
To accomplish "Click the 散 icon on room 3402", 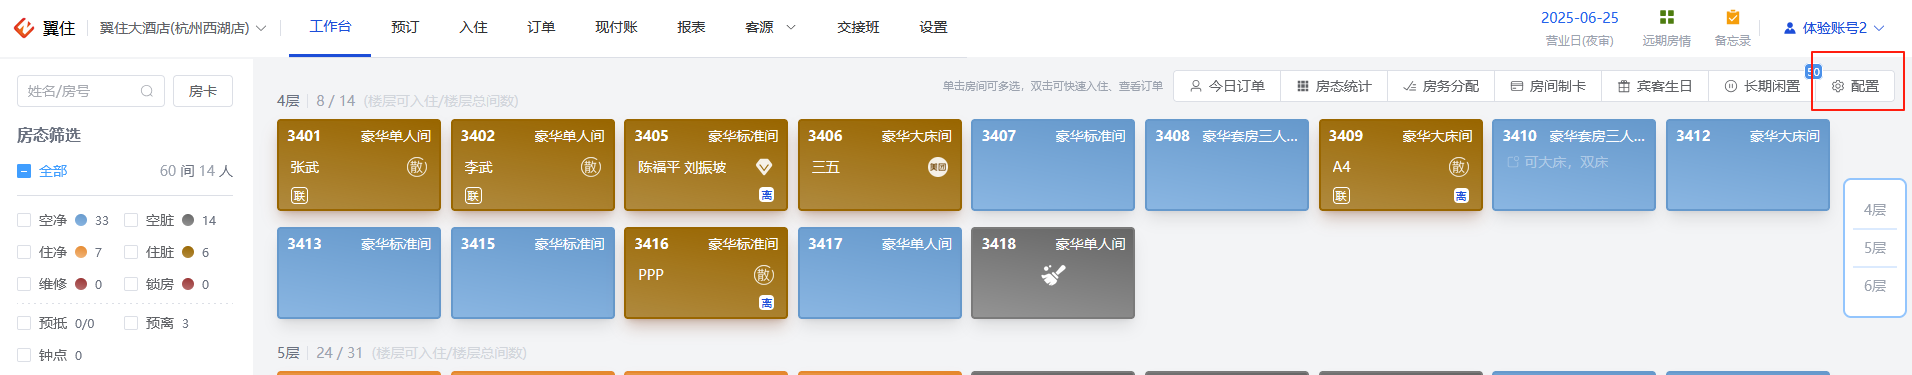I will tap(591, 167).
